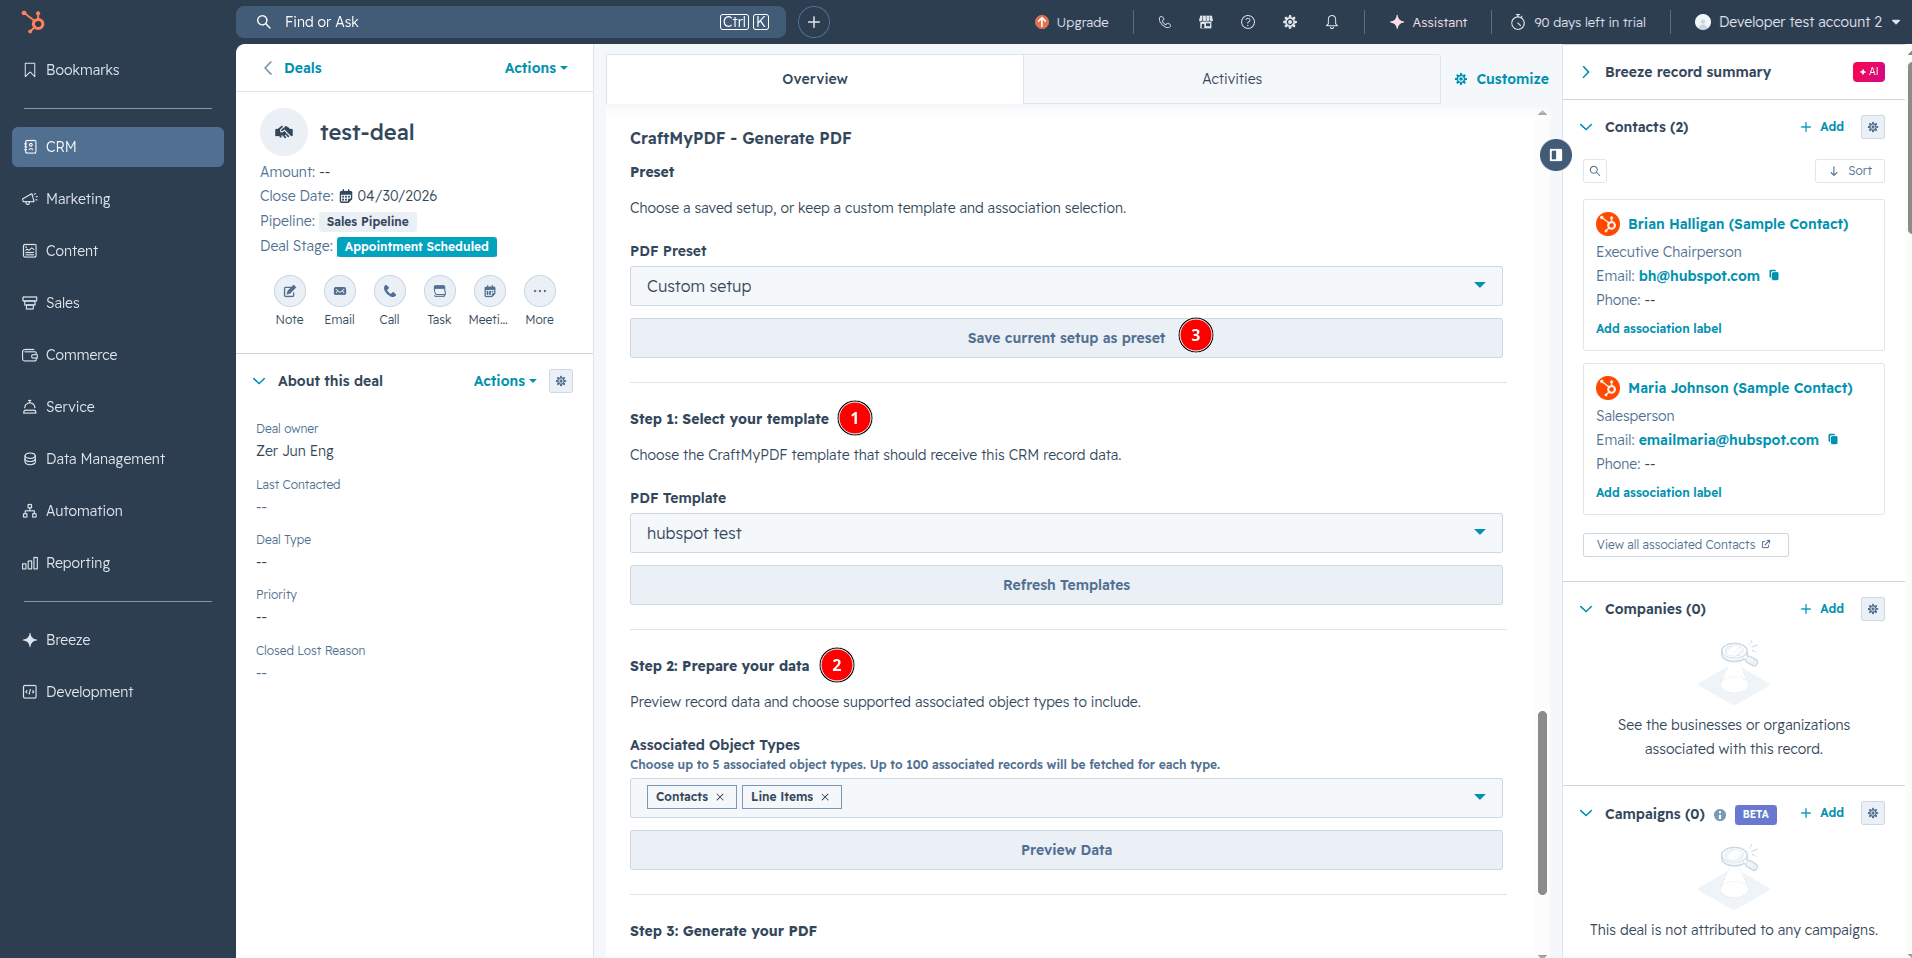Focus the Find or Ask search field
The width and height of the screenshot is (1912, 958).
(x=510, y=22)
